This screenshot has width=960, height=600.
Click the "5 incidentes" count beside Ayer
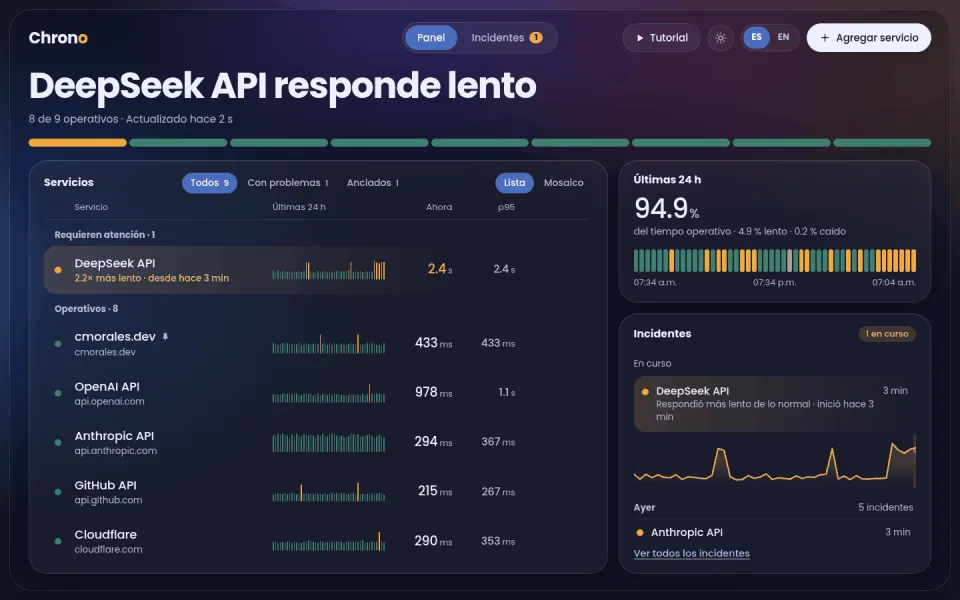[x=885, y=507]
